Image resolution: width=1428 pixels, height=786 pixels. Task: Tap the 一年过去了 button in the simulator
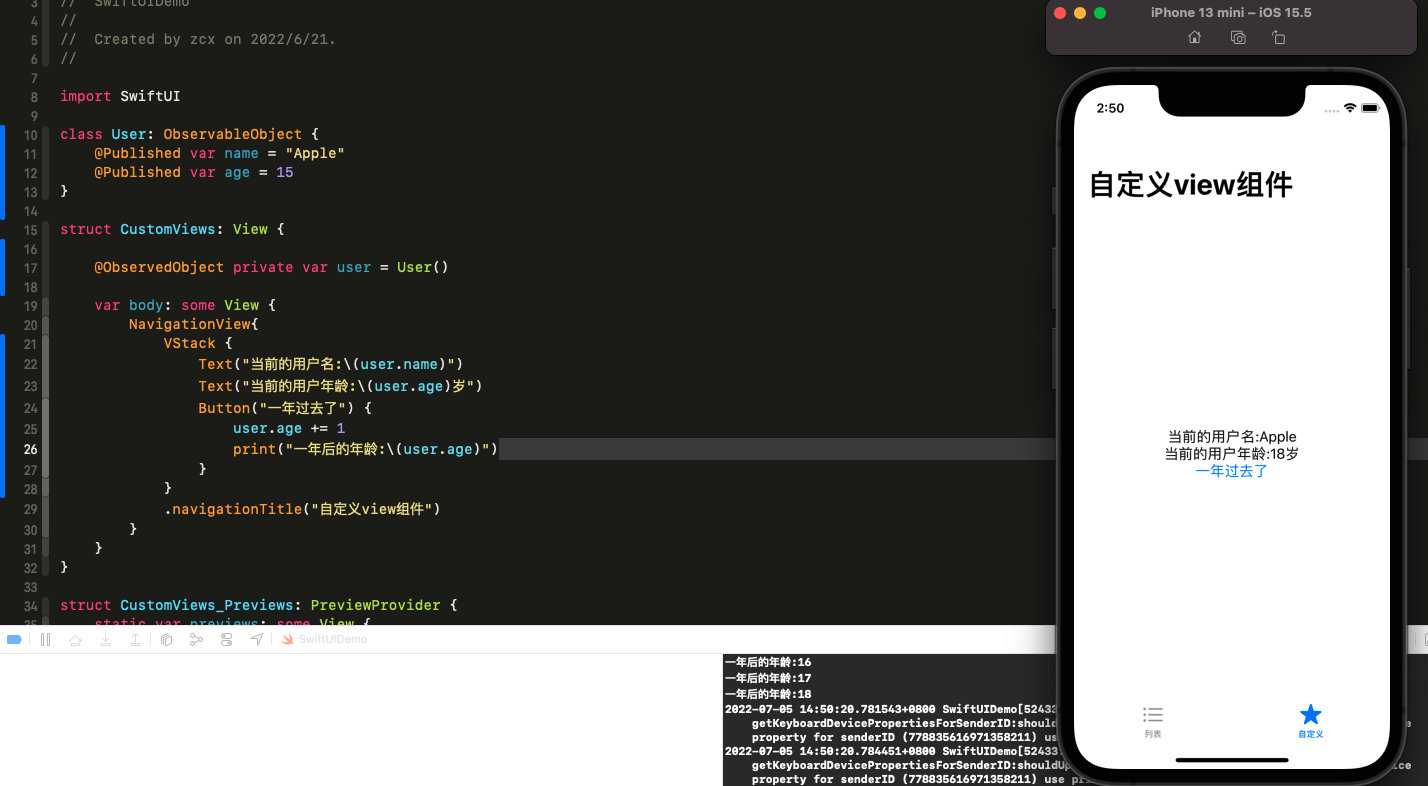coord(1231,471)
